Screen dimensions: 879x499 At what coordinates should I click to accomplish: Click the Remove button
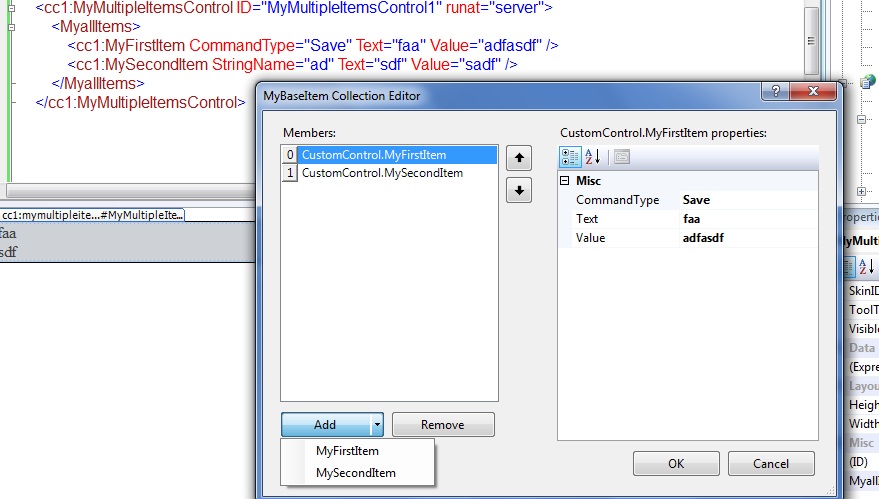443,424
